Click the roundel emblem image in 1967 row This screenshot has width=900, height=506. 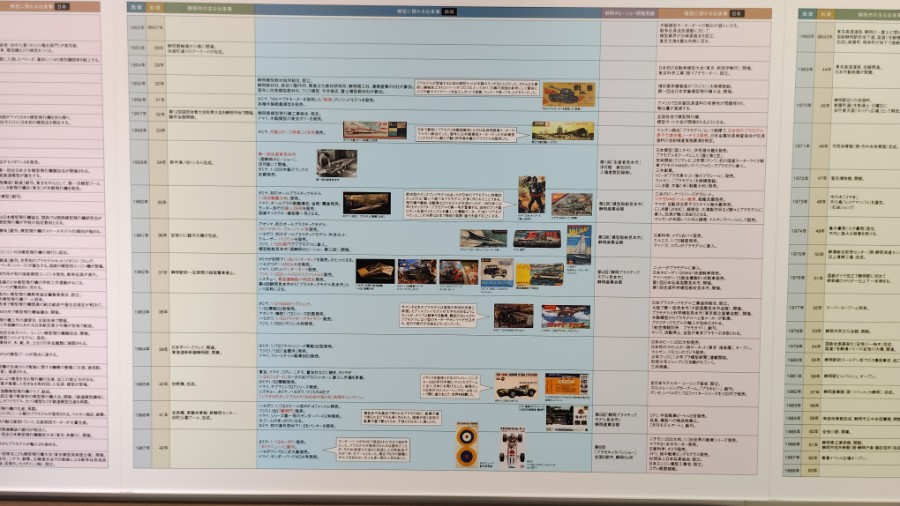tap(466, 445)
